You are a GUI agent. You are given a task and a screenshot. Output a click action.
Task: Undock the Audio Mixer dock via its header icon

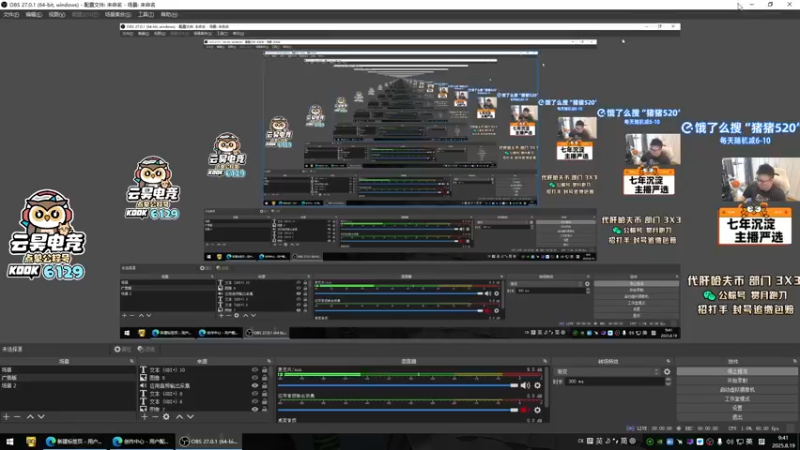coord(545,361)
